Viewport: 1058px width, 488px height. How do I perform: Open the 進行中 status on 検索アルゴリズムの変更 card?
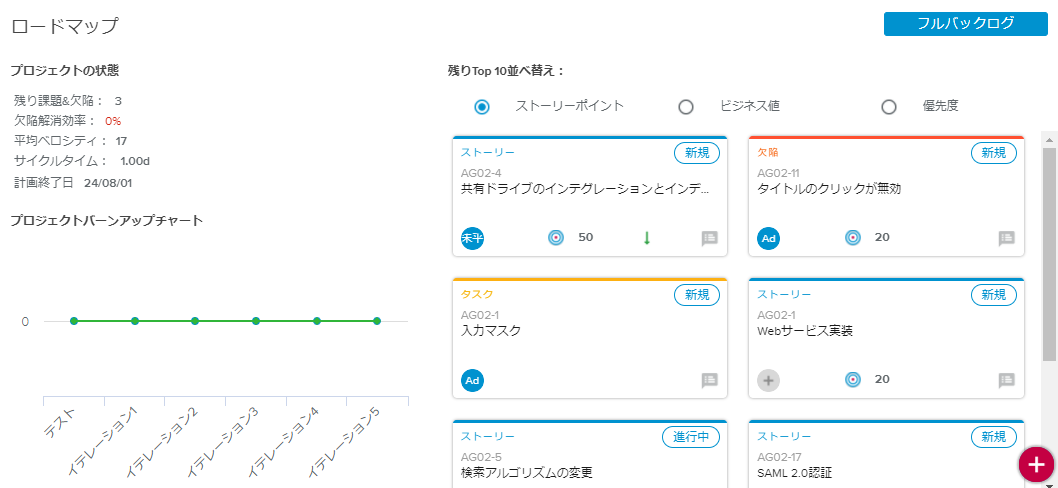click(691, 437)
